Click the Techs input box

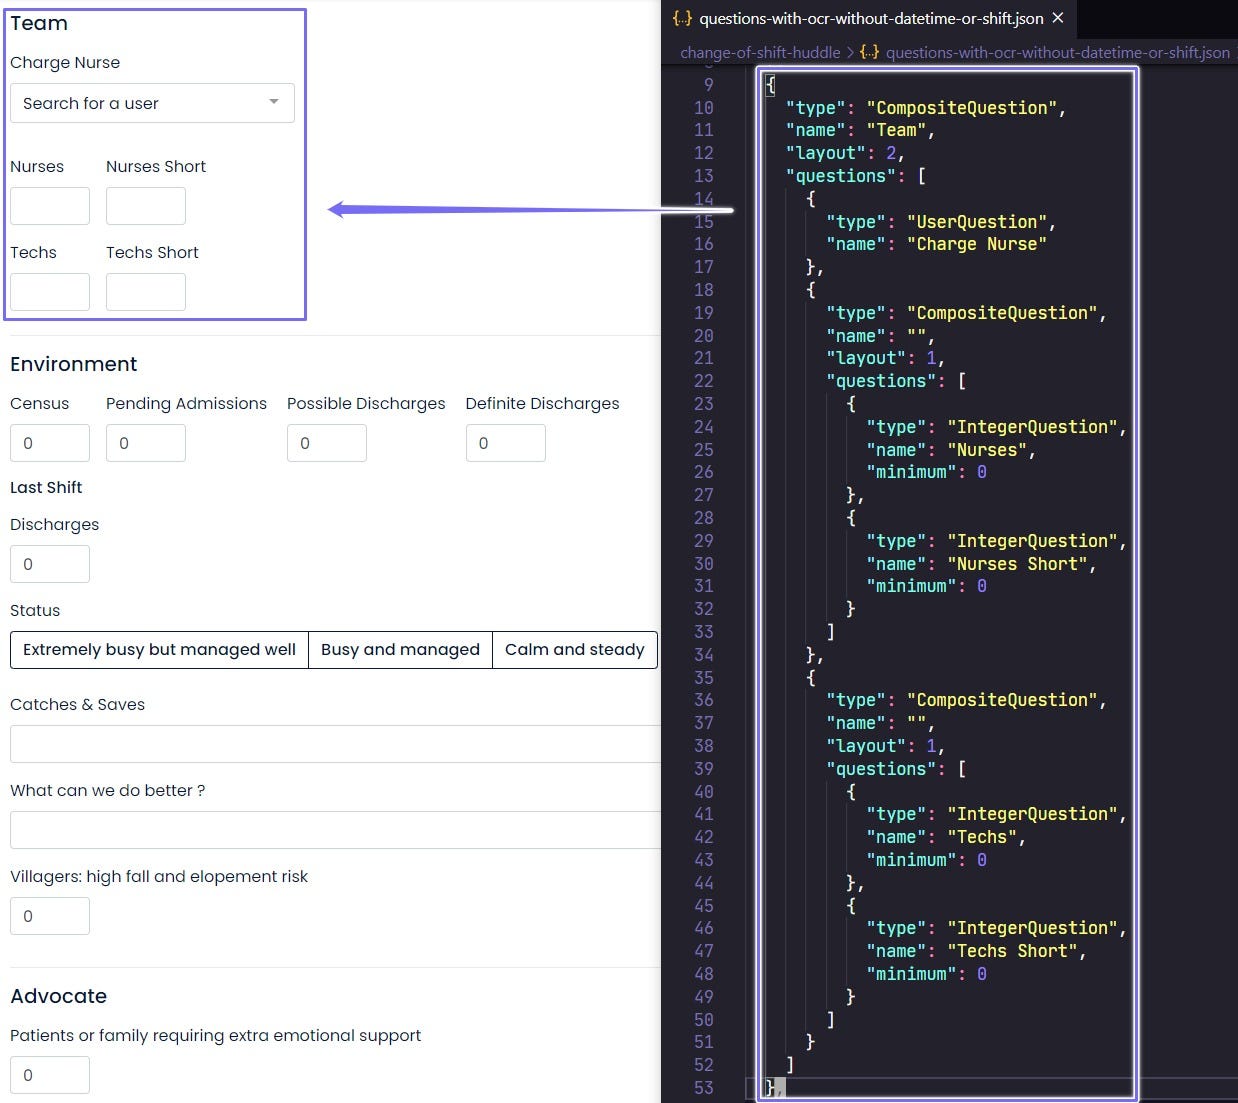click(50, 292)
